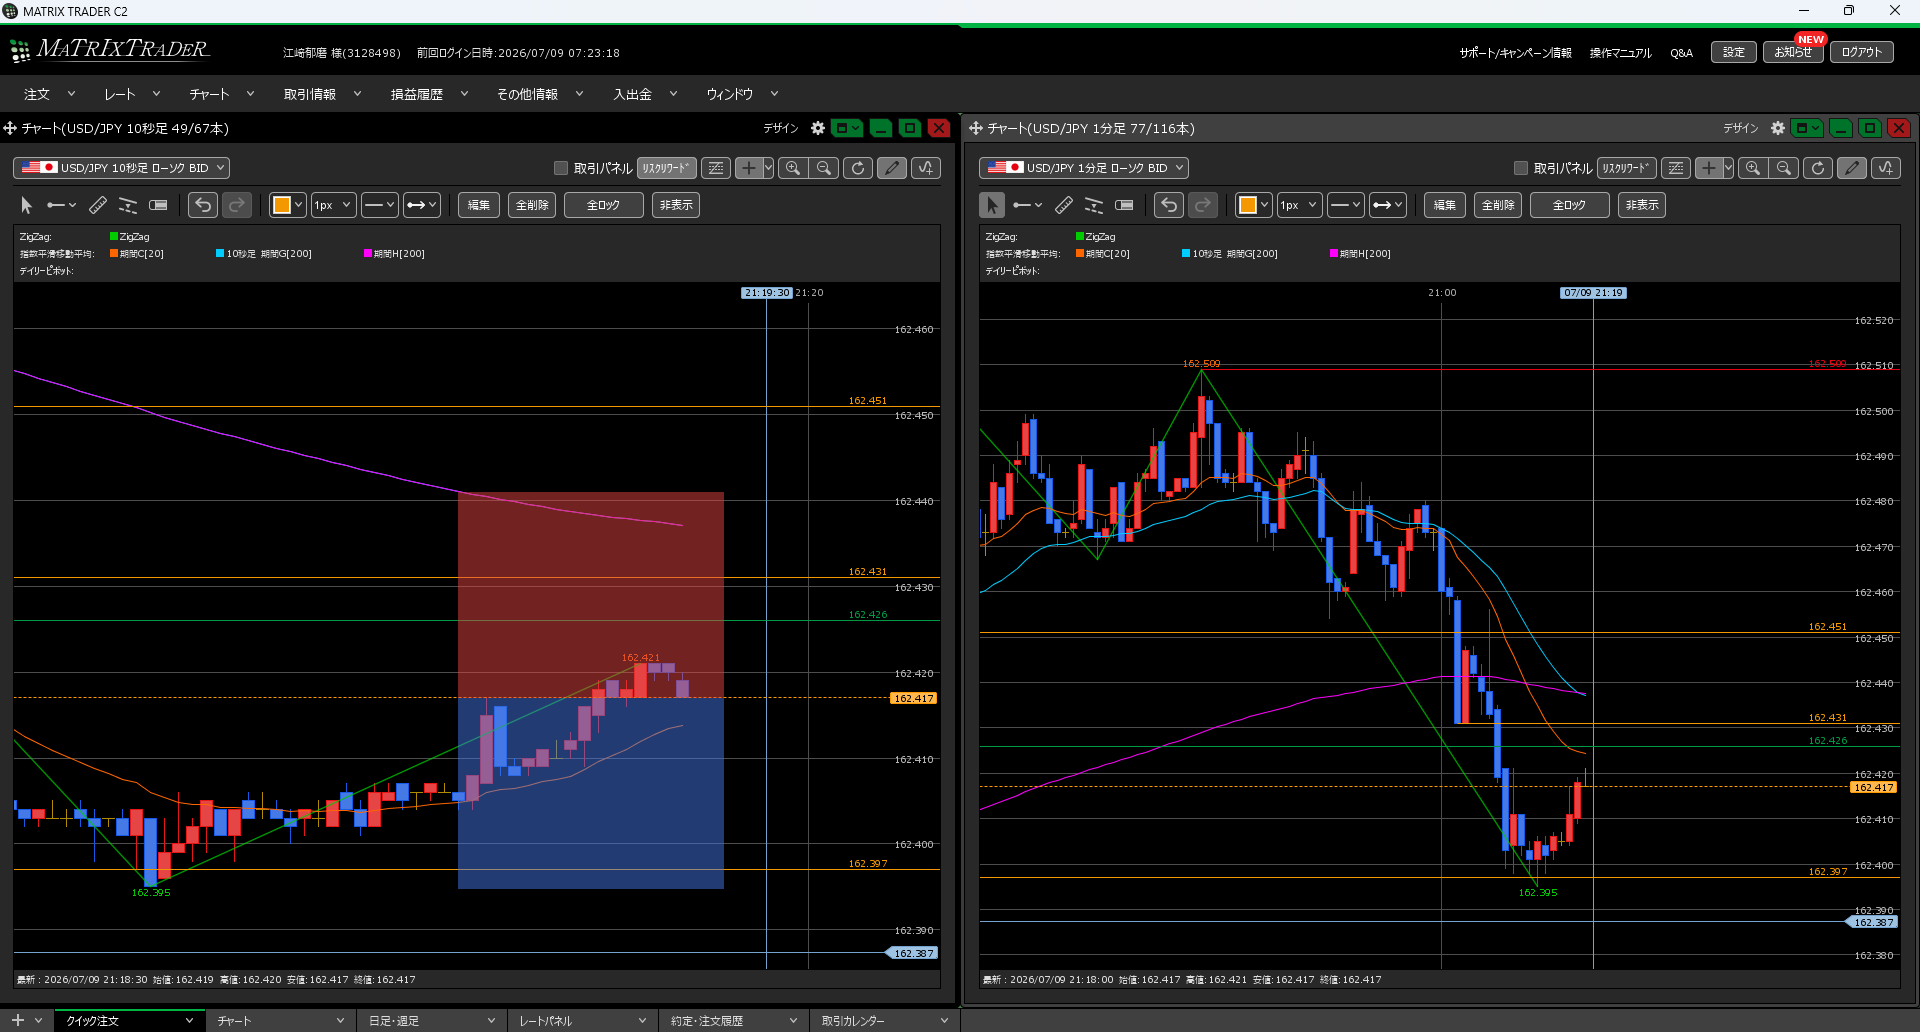Open arrow end style dropdown in 10秒足 chart
This screenshot has width=1920, height=1032.
(x=422, y=205)
